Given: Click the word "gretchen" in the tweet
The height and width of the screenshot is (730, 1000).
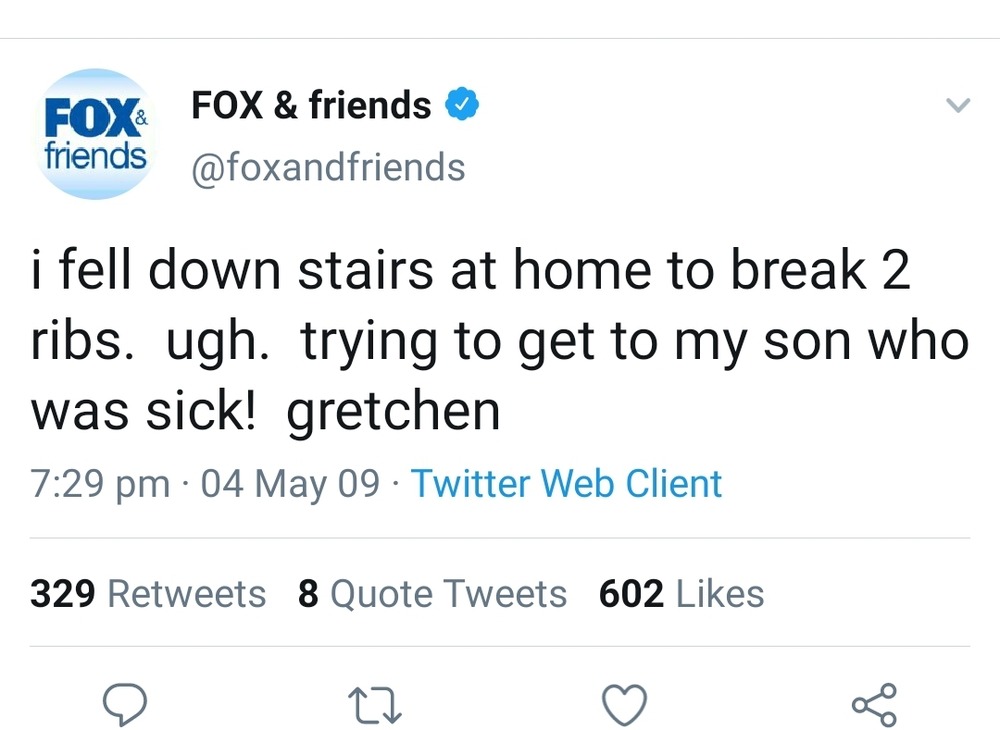Looking at the screenshot, I should 393,411.
